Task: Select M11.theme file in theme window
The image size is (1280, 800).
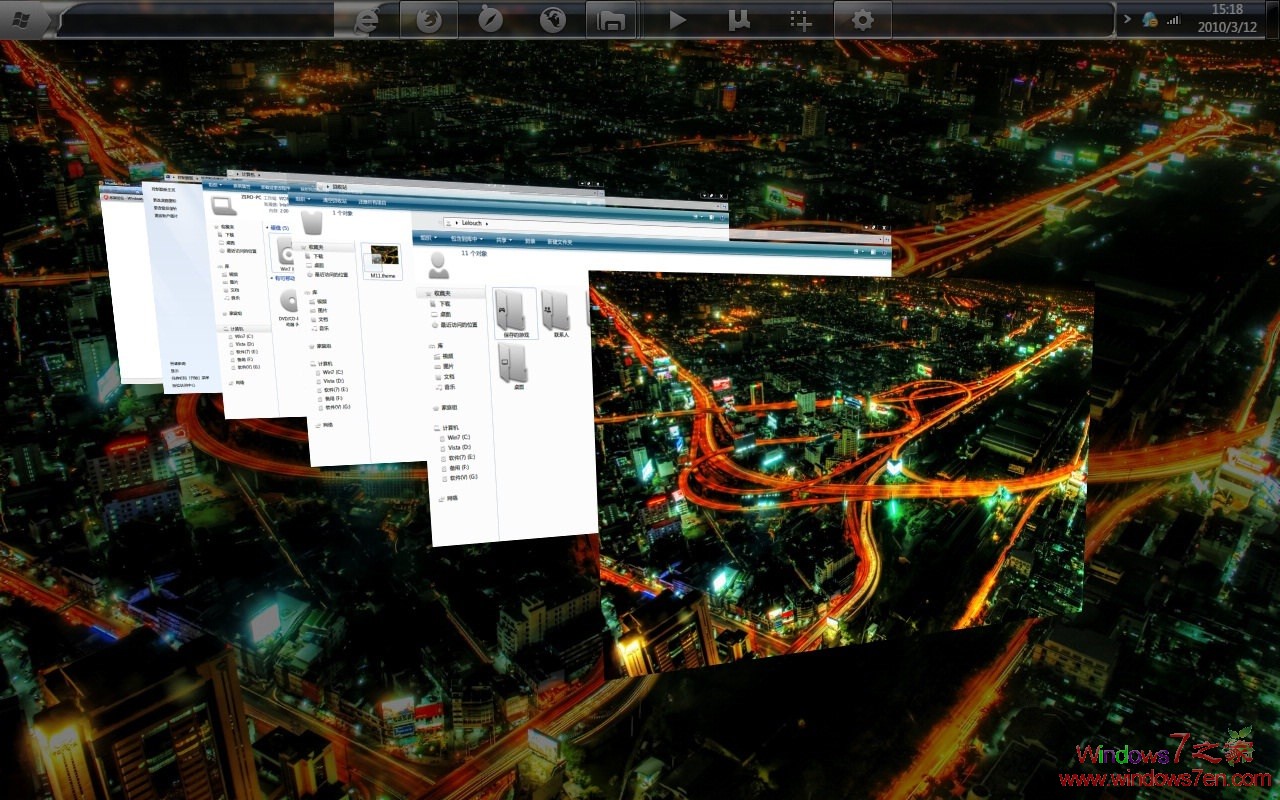Action: tap(382, 260)
